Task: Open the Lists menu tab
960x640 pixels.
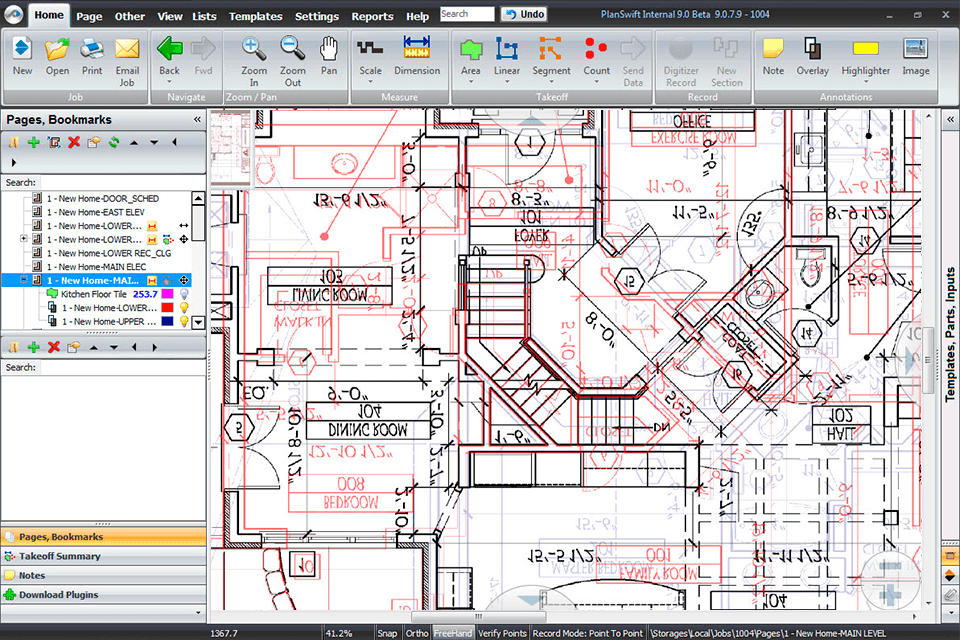Action: [204, 16]
